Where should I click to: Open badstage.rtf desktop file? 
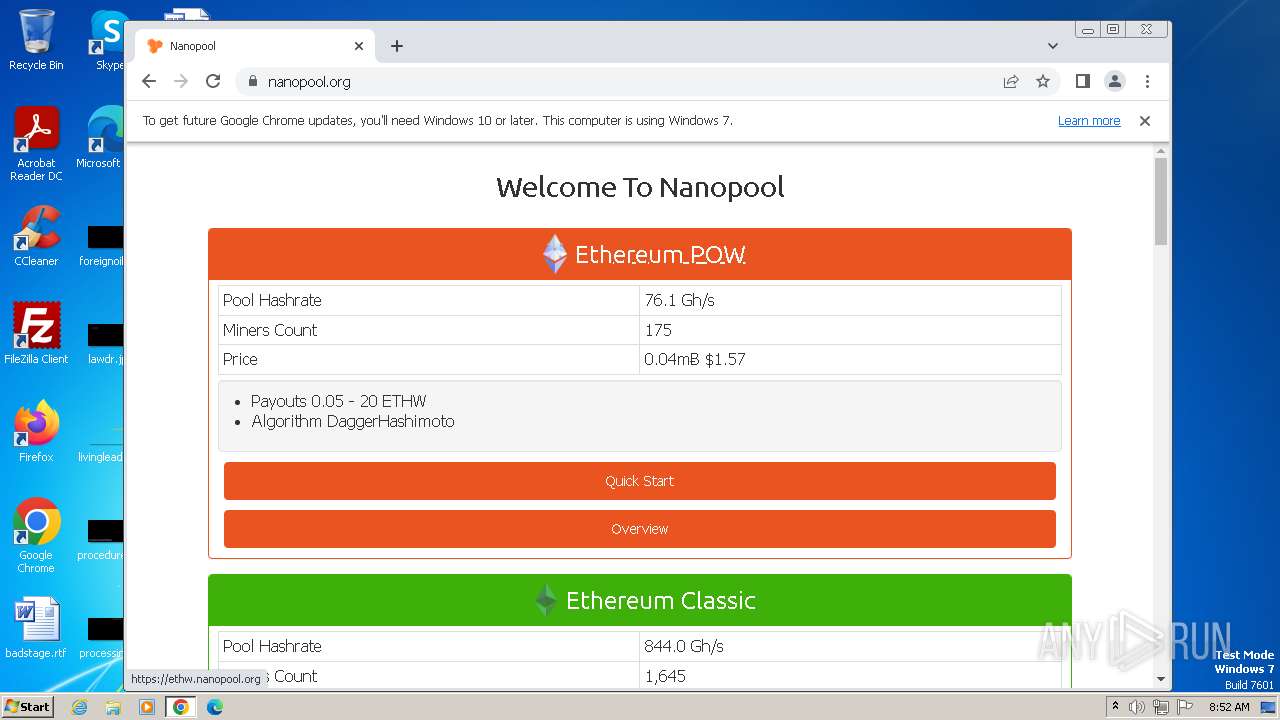click(x=36, y=628)
